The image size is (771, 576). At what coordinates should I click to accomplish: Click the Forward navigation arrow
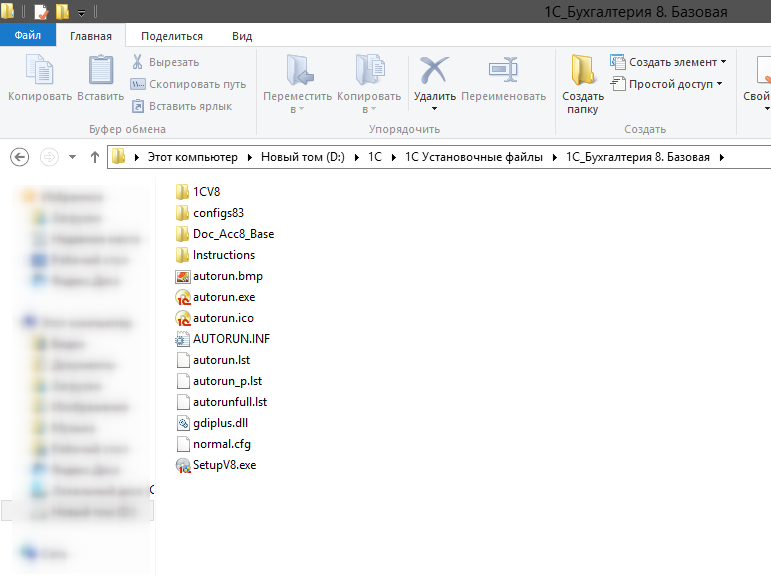click(x=49, y=157)
